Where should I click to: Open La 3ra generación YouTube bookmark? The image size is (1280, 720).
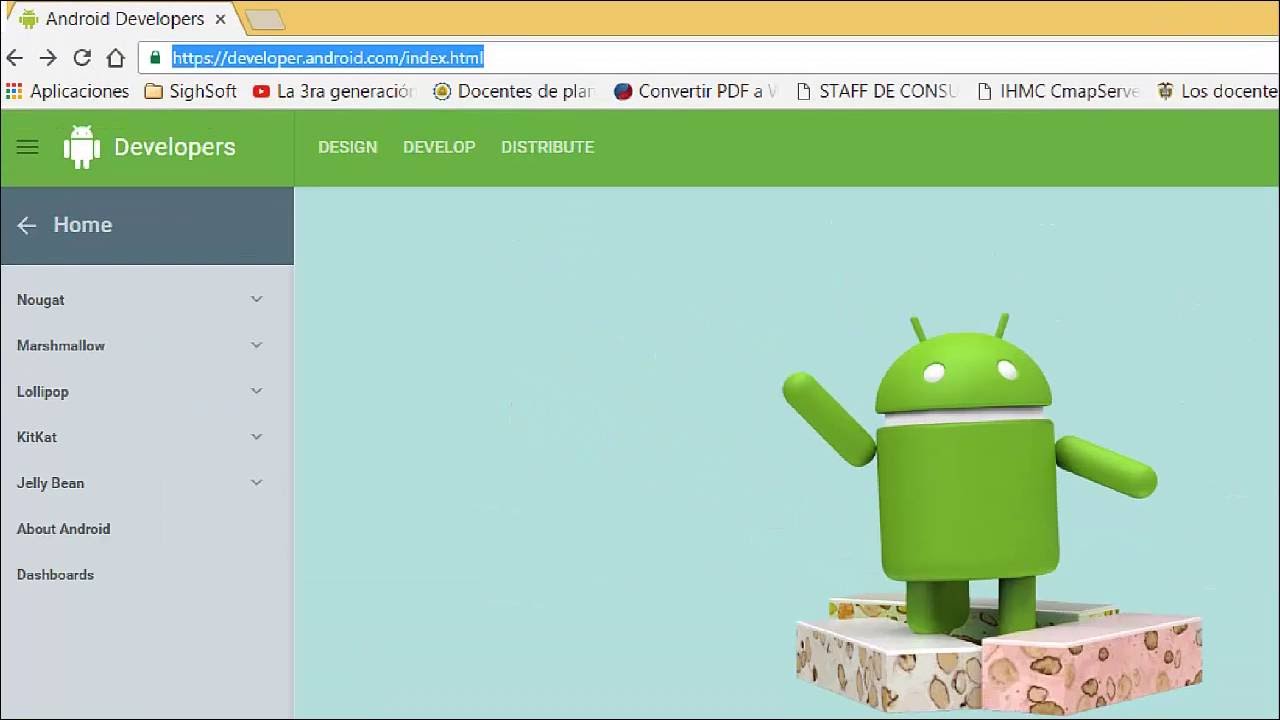point(333,91)
